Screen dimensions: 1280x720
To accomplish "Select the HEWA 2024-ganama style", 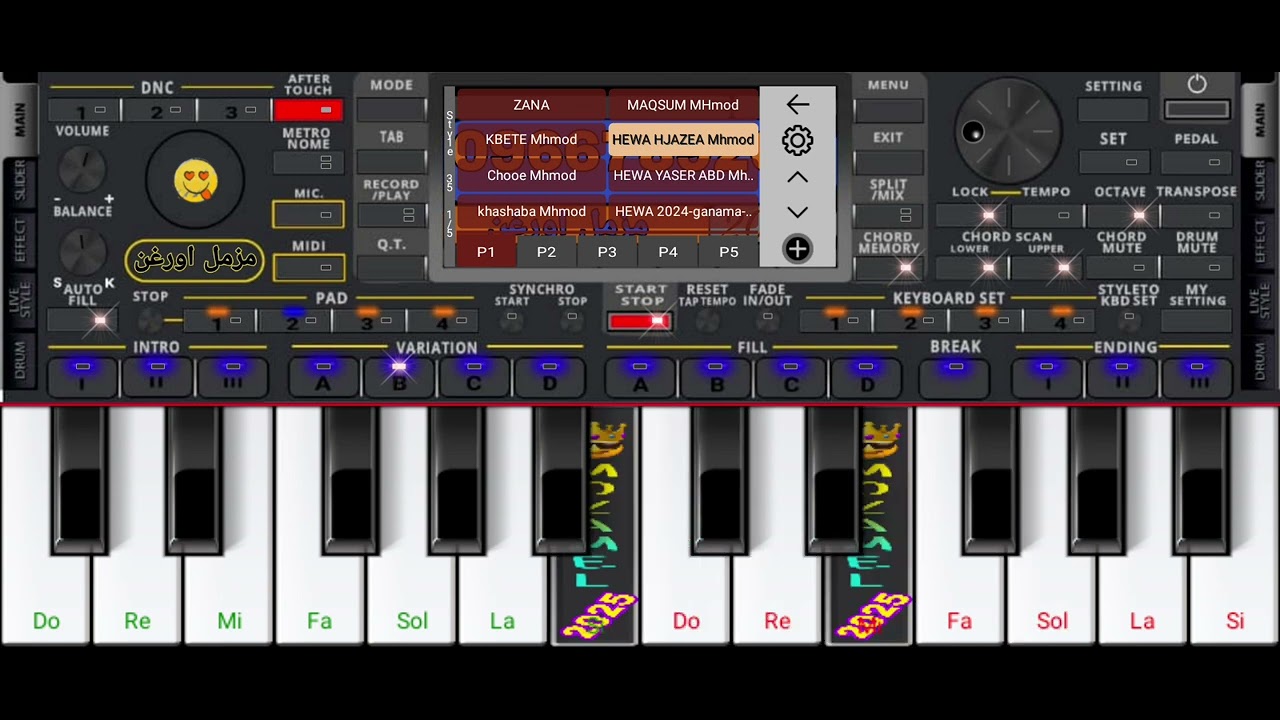I will click(x=683, y=211).
